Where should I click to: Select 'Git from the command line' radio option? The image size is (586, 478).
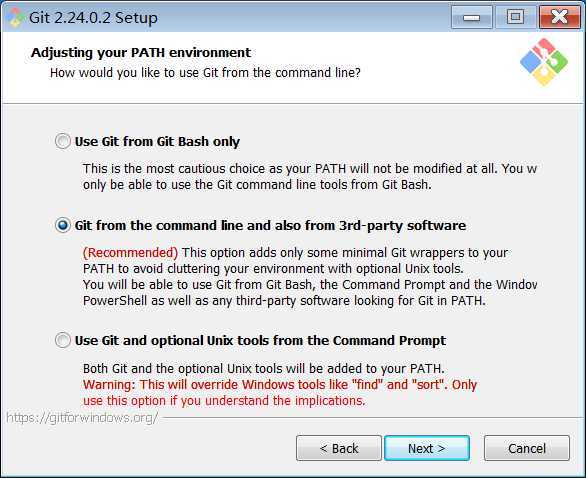coord(62,225)
